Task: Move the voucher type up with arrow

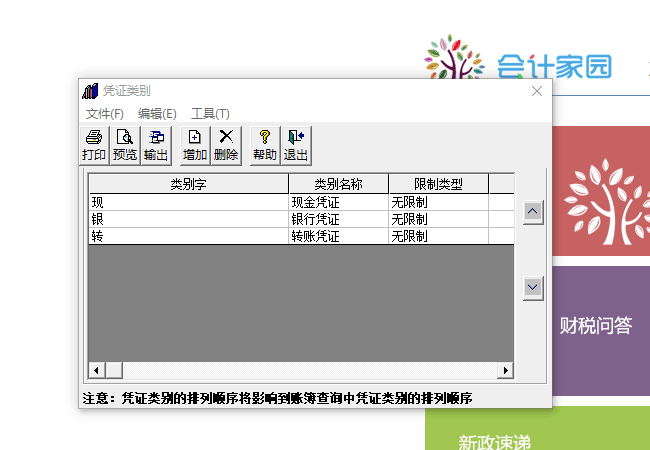Action: [x=533, y=212]
